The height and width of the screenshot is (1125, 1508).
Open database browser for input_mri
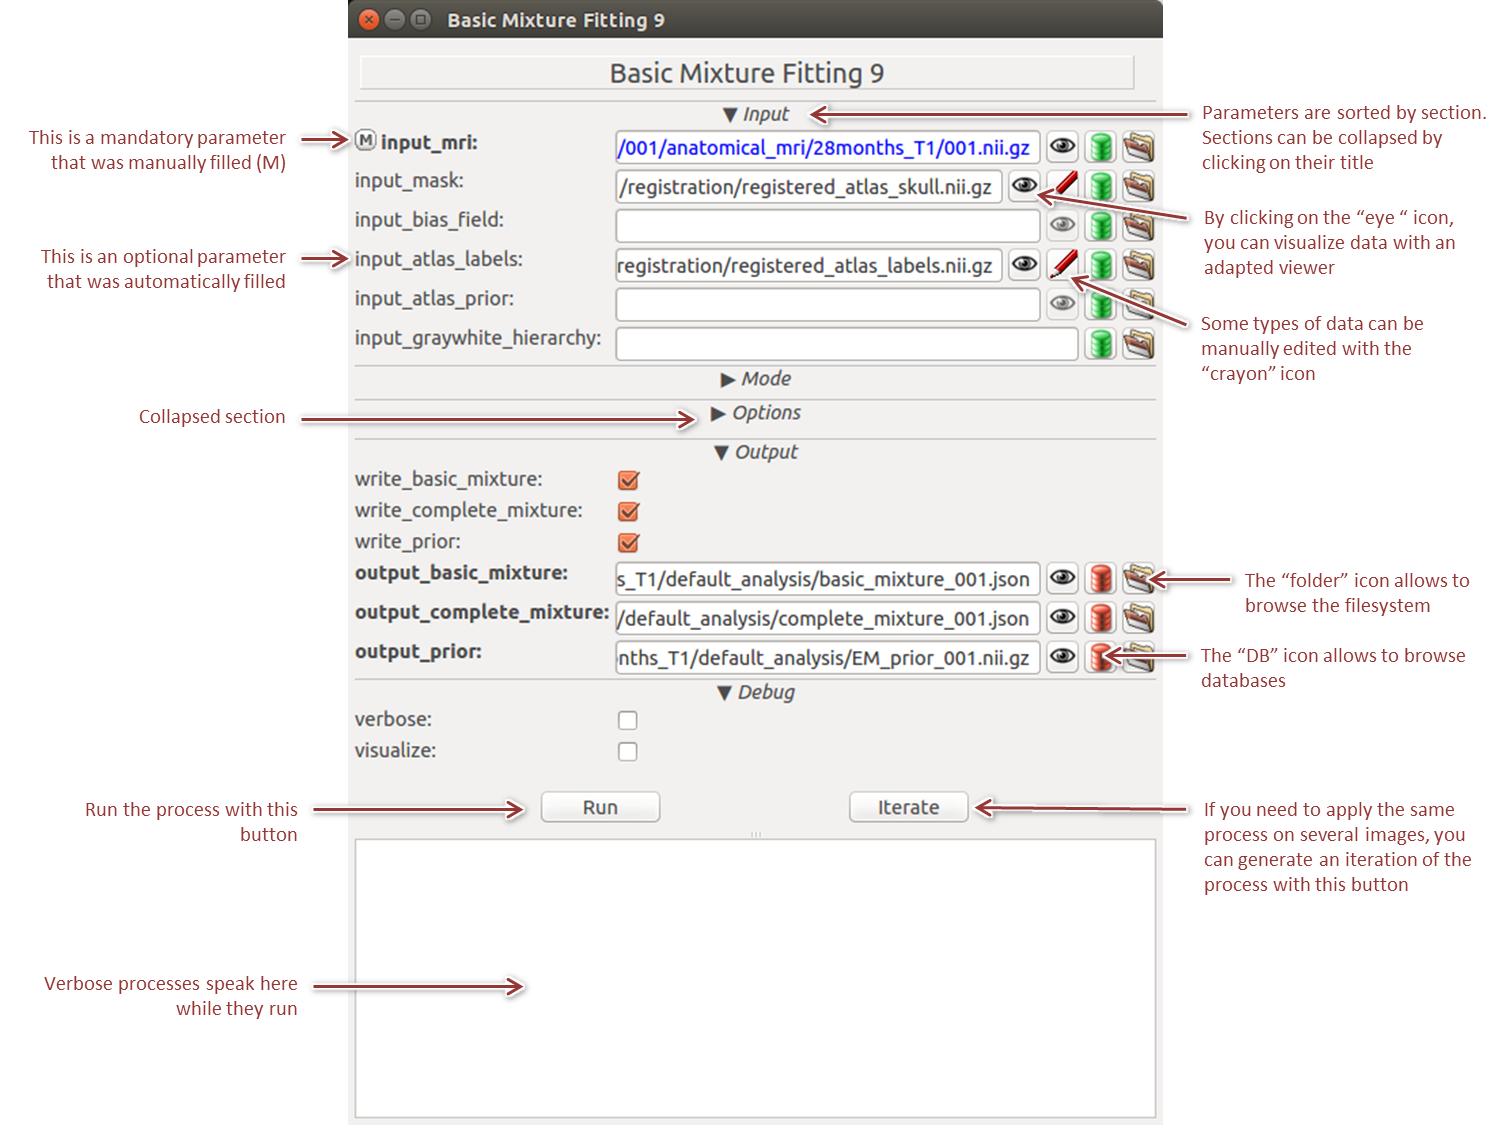coord(1100,147)
